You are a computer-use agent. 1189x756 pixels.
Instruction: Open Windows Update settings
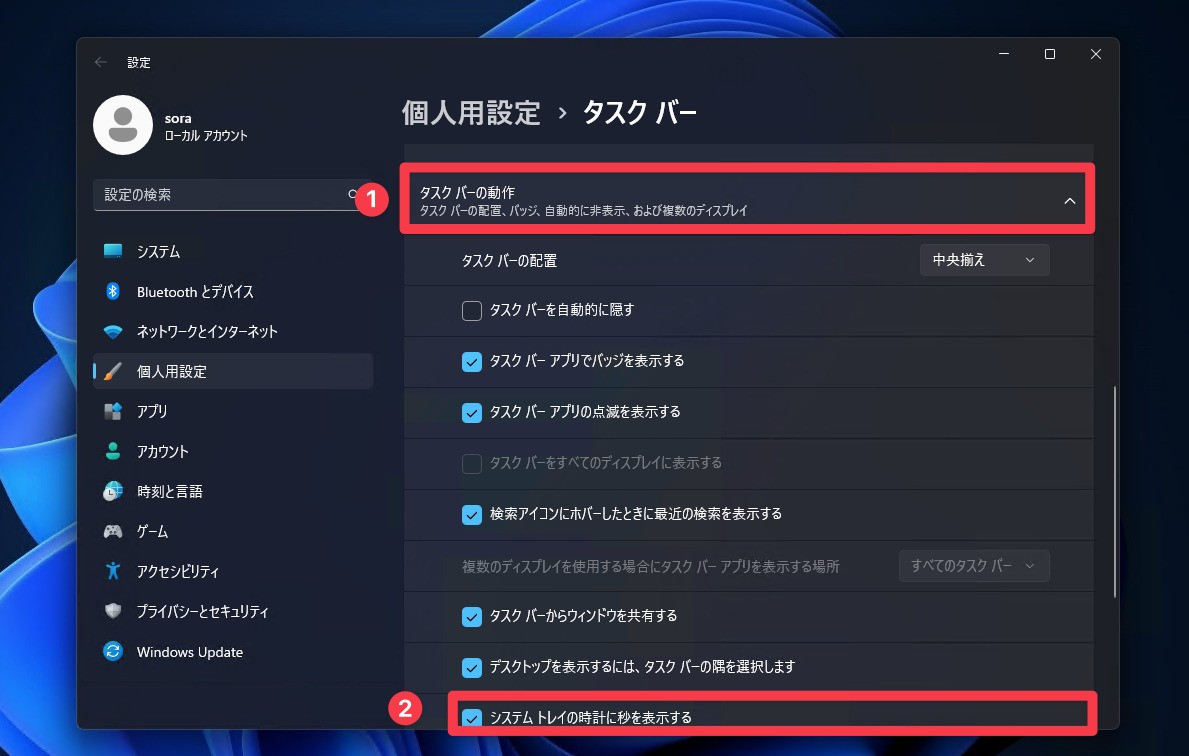pyautogui.click(x=233, y=651)
